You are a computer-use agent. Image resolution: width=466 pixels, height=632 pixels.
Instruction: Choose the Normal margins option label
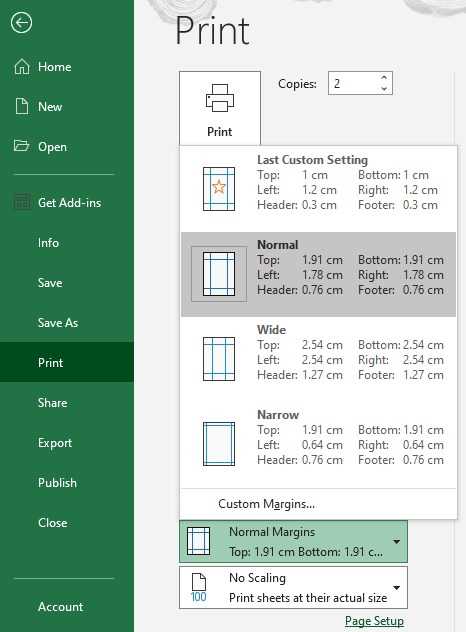(x=278, y=245)
